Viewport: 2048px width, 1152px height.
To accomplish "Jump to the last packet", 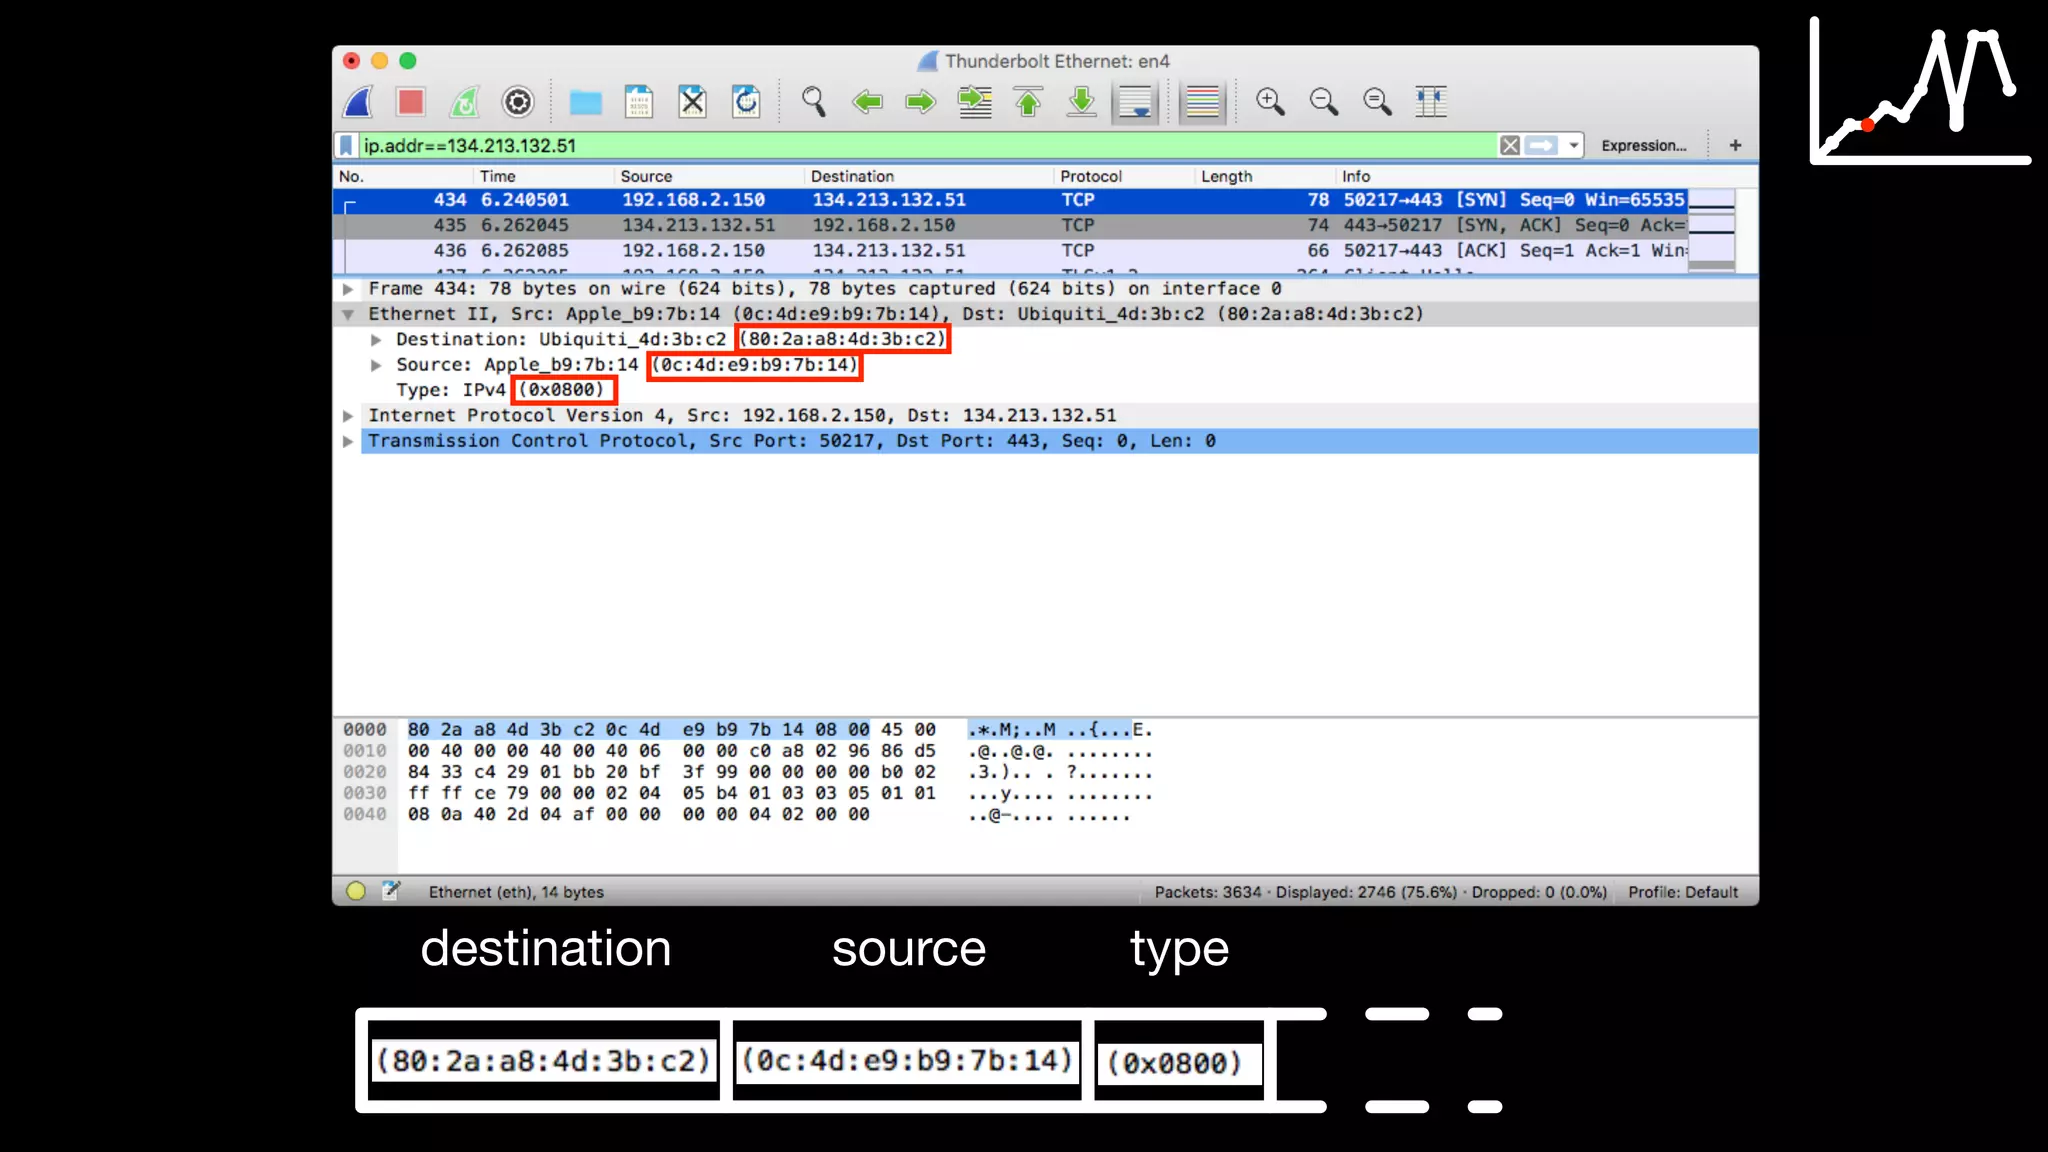I will [1082, 102].
